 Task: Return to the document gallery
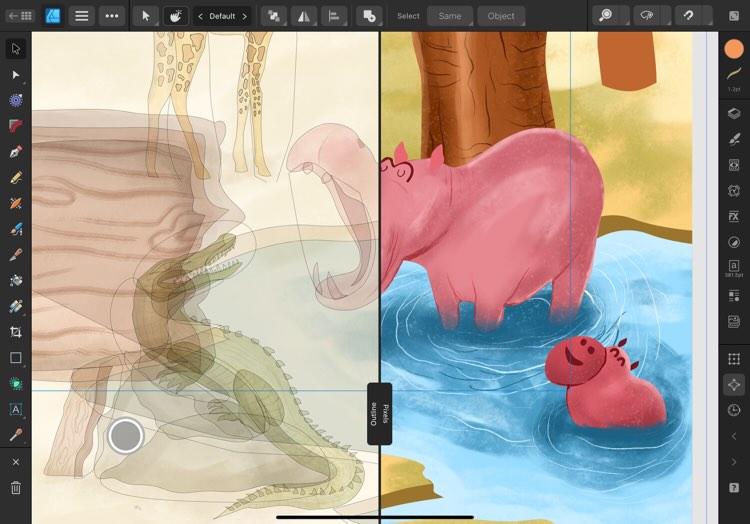(20, 16)
